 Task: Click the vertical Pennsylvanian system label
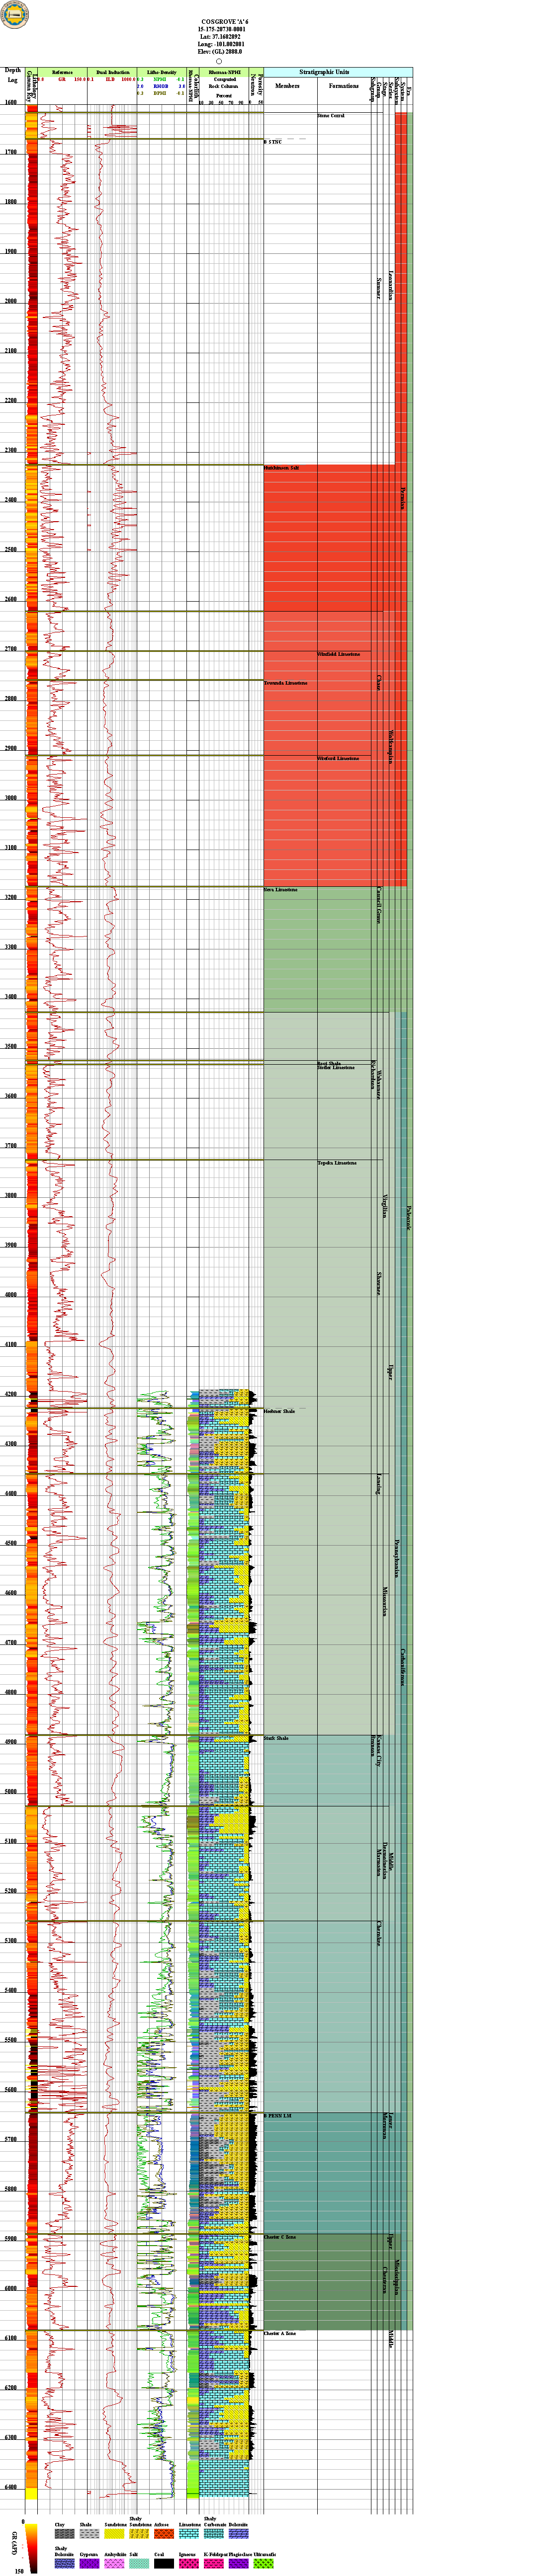click(397, 1558)
